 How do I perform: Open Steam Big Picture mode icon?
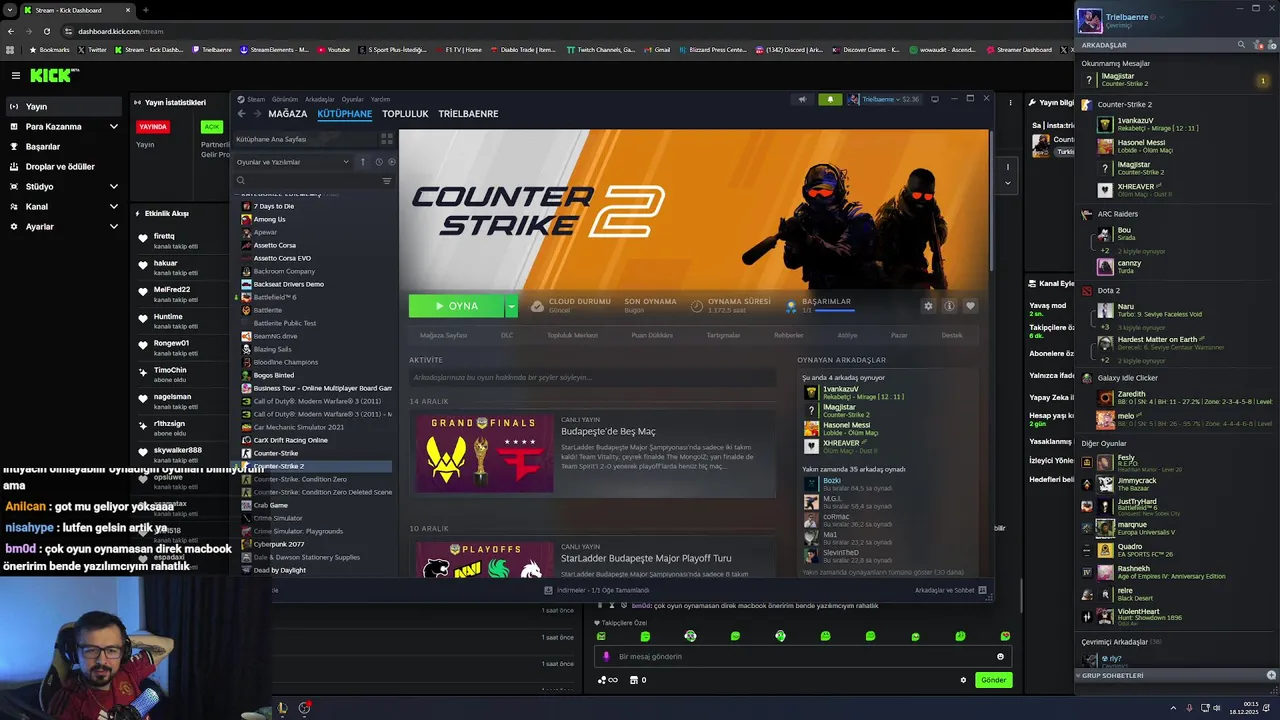934,99
